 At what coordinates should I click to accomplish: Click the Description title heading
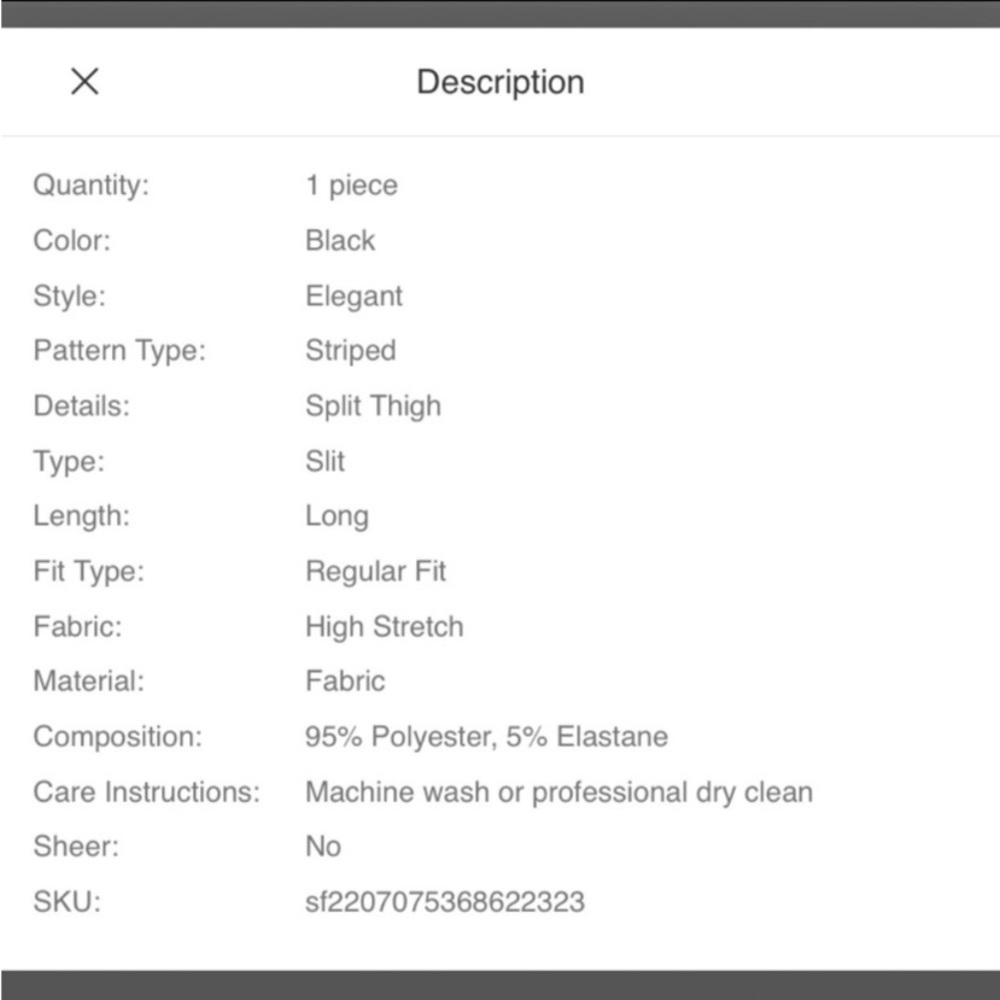[500, 82]
